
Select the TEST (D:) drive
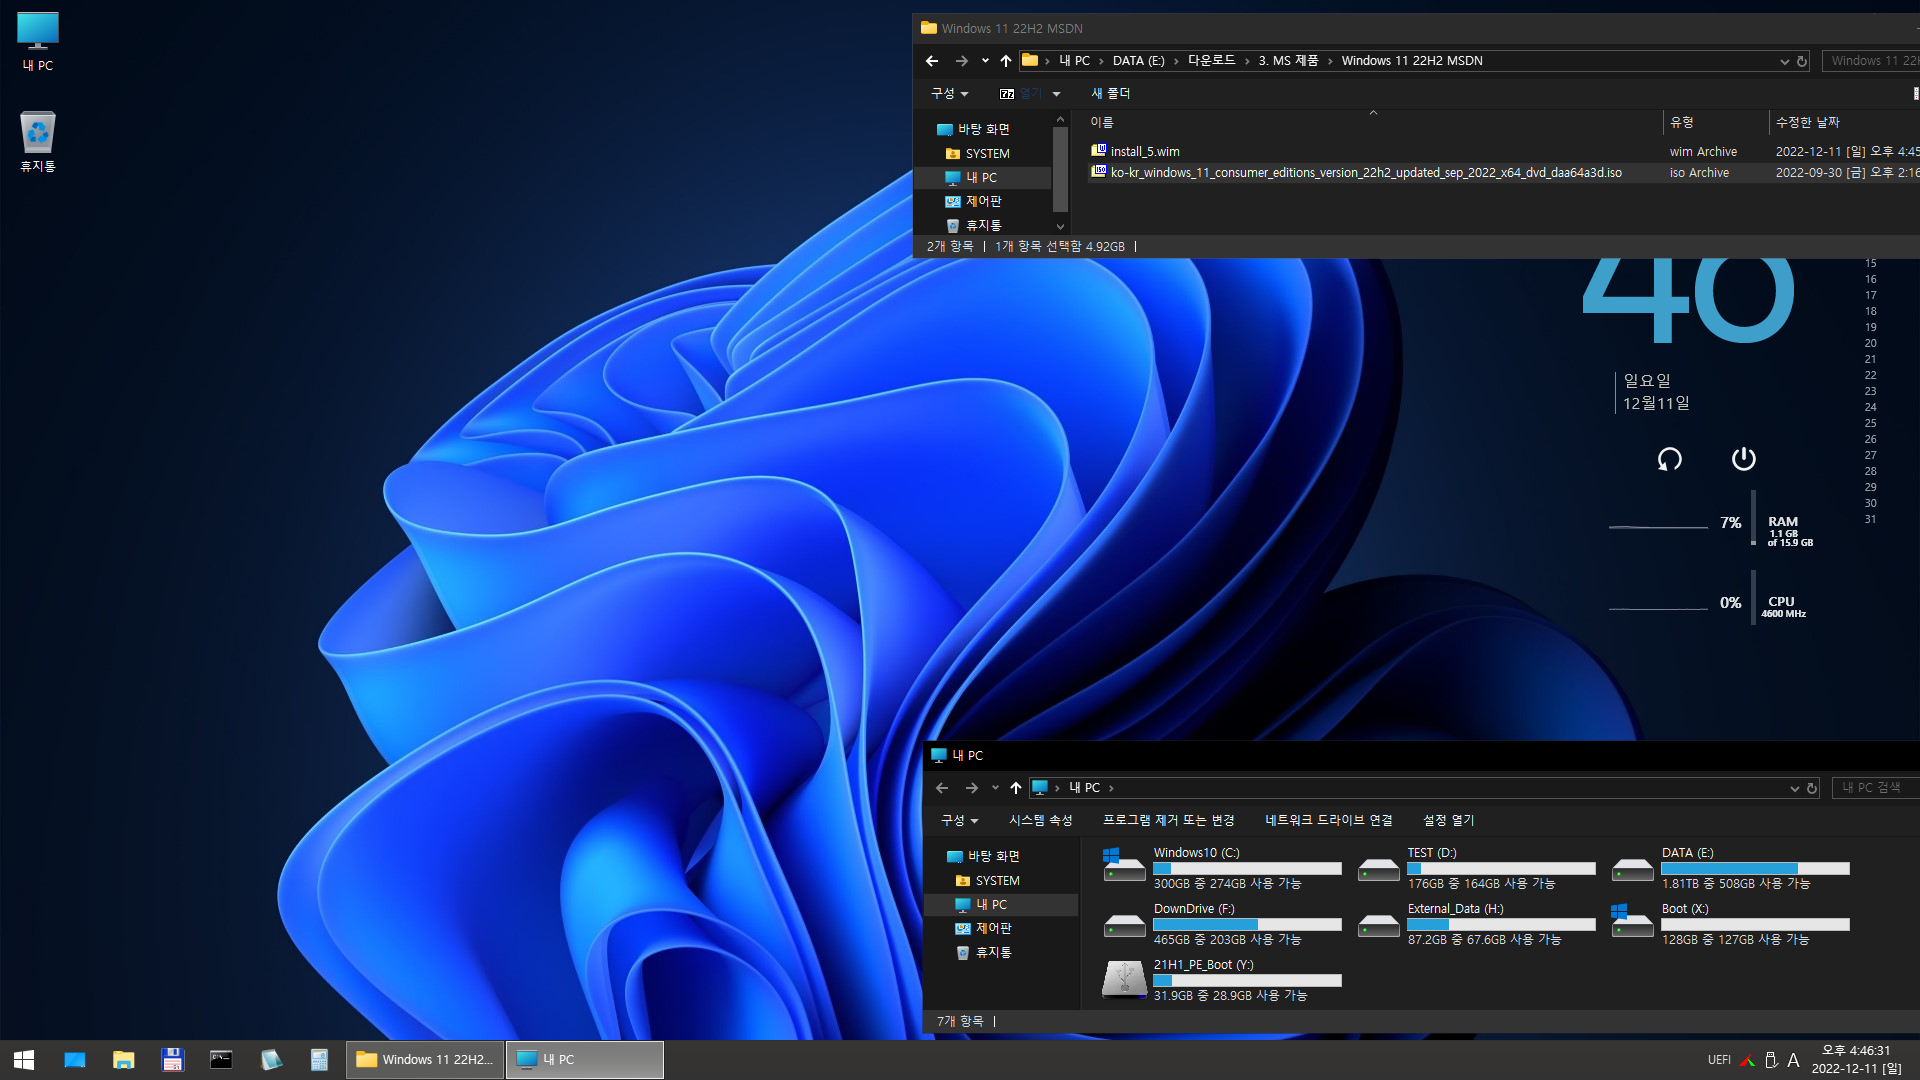click(x=1476, y=868)
